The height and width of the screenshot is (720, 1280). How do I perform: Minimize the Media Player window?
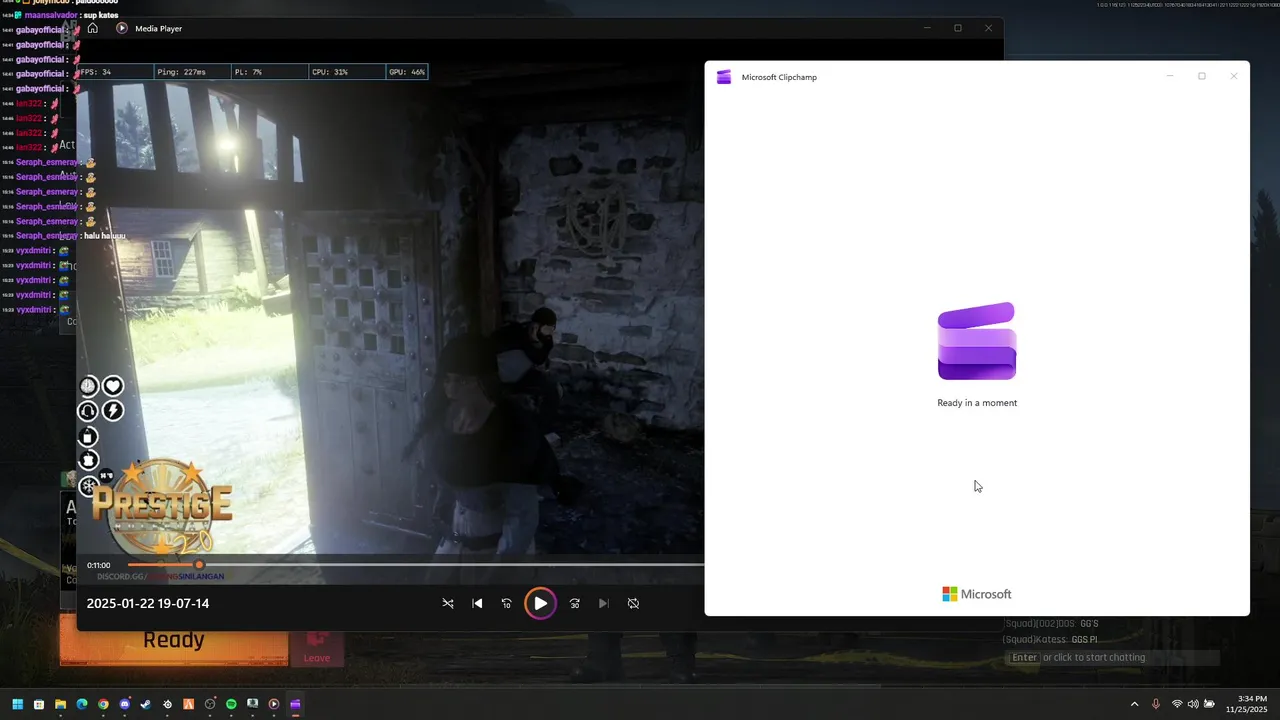926,28
